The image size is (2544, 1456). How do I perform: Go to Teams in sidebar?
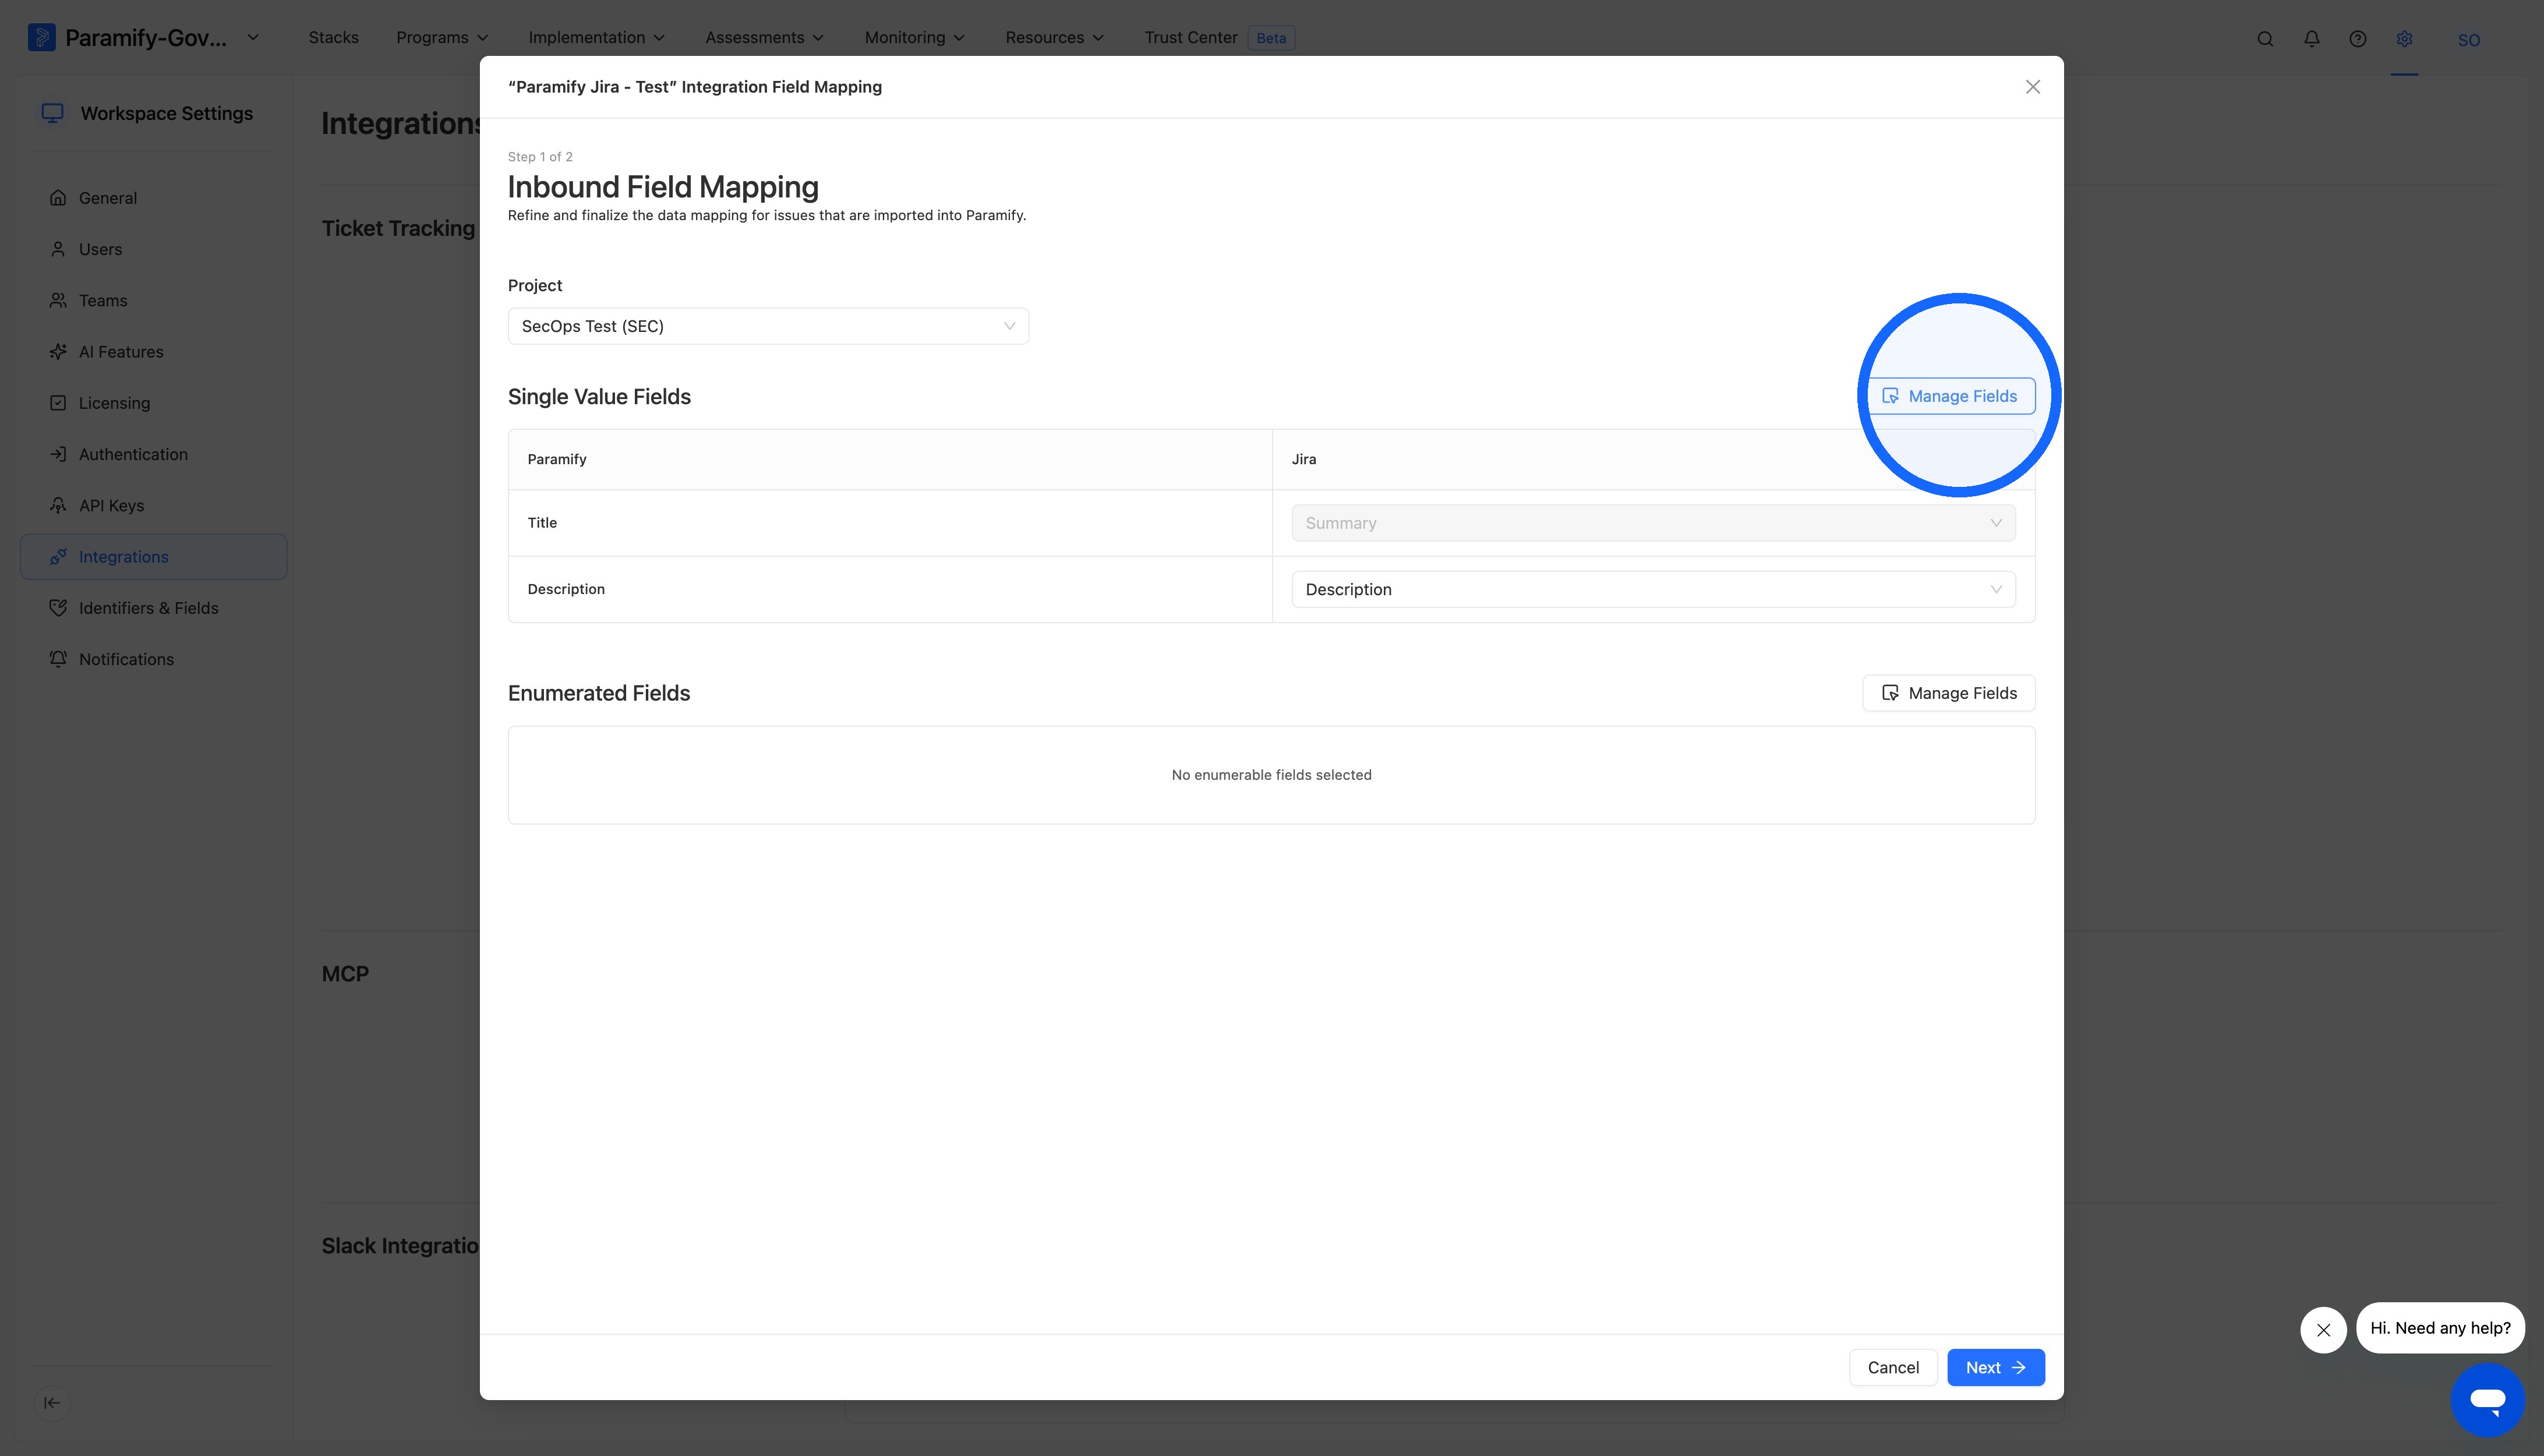154,300
